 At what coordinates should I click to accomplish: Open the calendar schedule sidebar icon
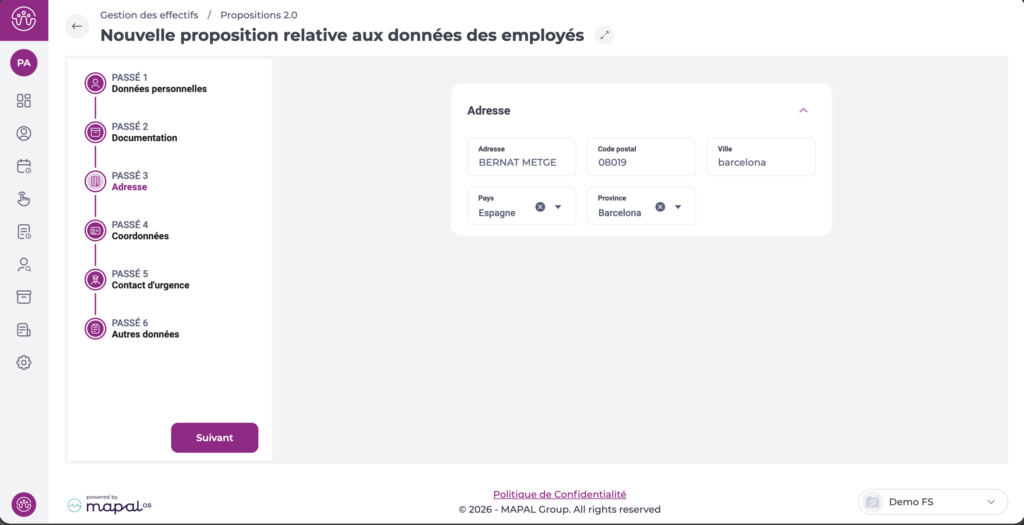(24, 166)
